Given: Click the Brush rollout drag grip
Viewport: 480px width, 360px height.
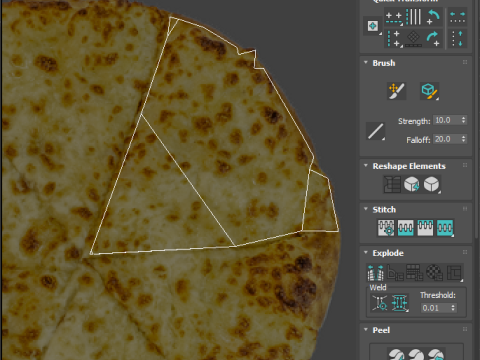Looking at the screenshot, I should 465,62.
